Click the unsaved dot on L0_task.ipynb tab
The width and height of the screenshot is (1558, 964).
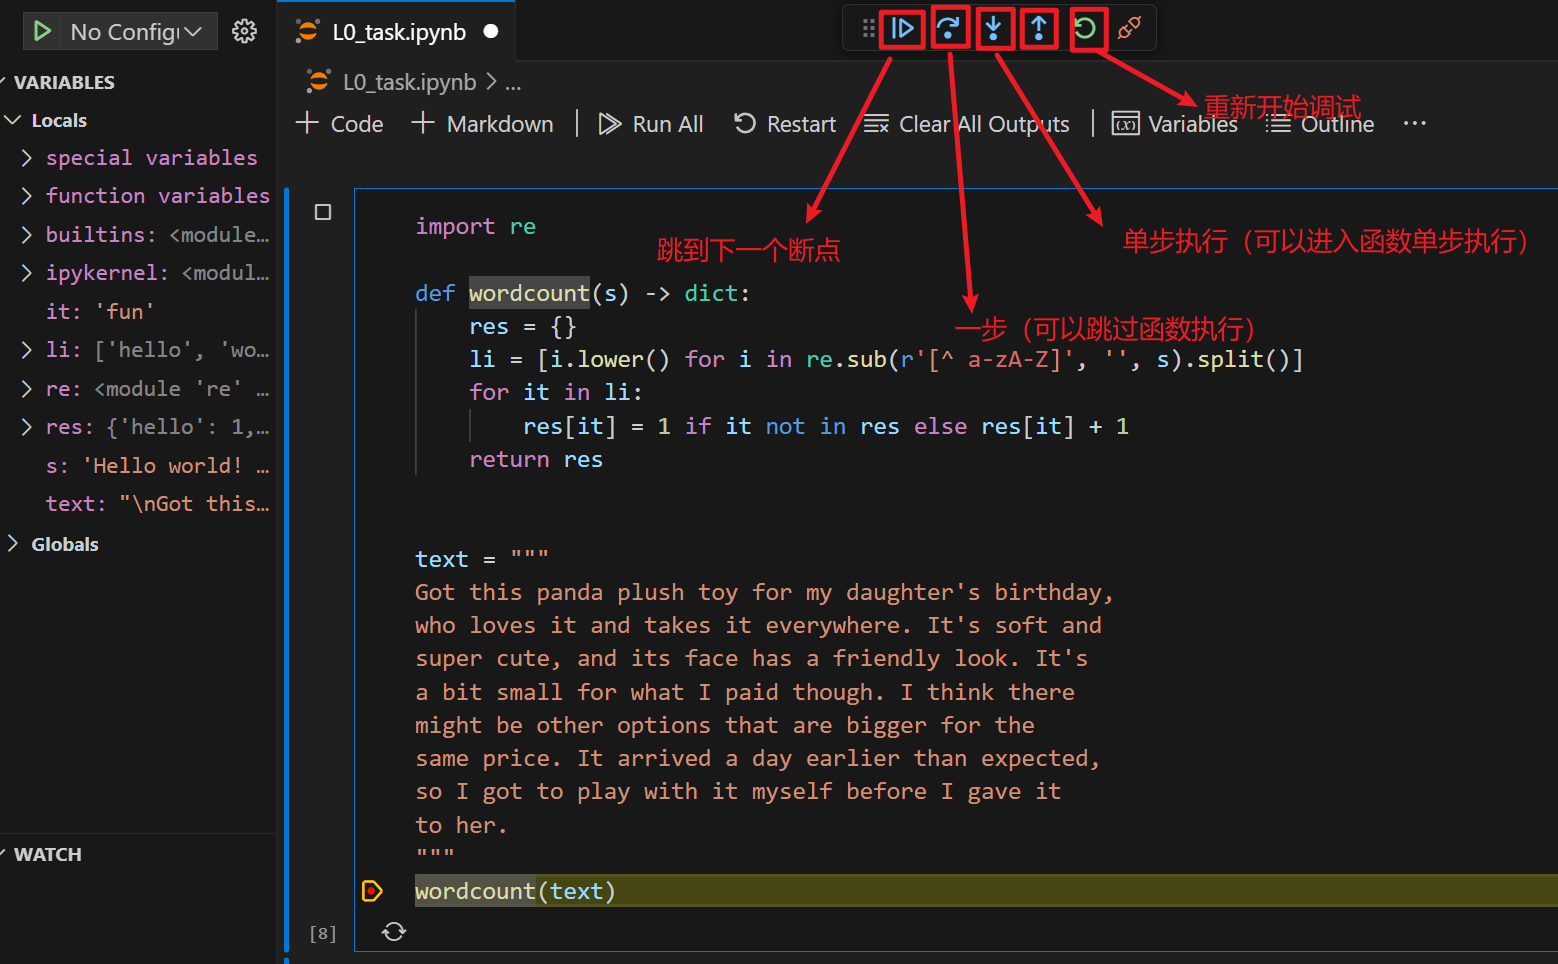tap(491, 32)
